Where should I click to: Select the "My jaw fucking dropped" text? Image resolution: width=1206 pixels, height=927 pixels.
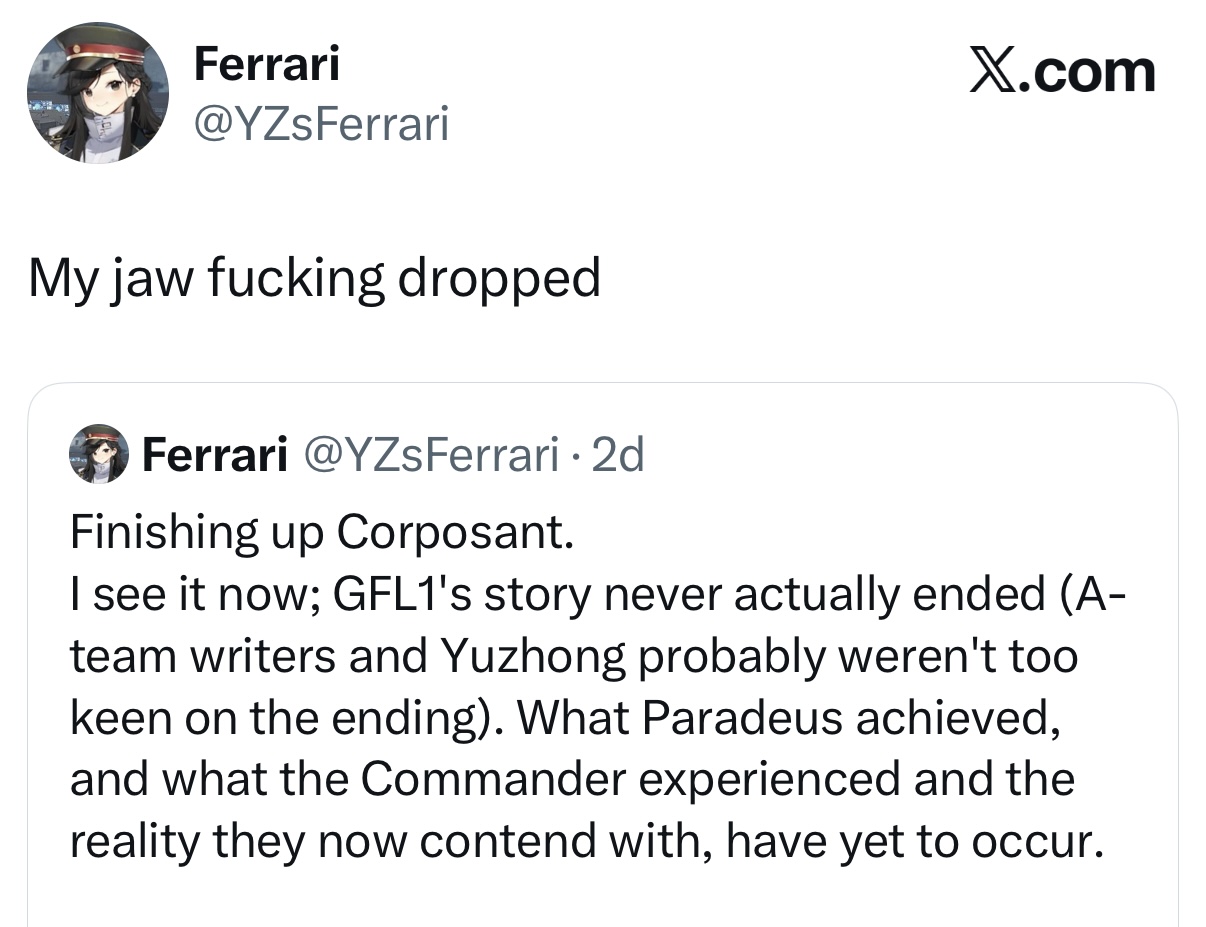pyautogui.click(x=314, y=278)
